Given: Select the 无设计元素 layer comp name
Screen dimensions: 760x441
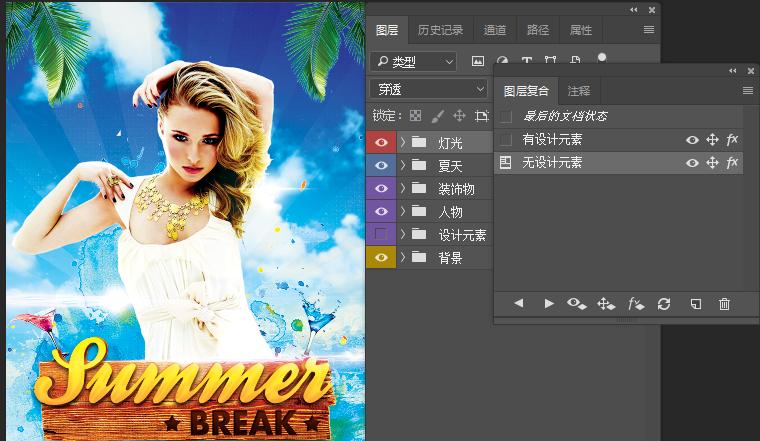Looking at the screenshot, I should tap(552, 162).
